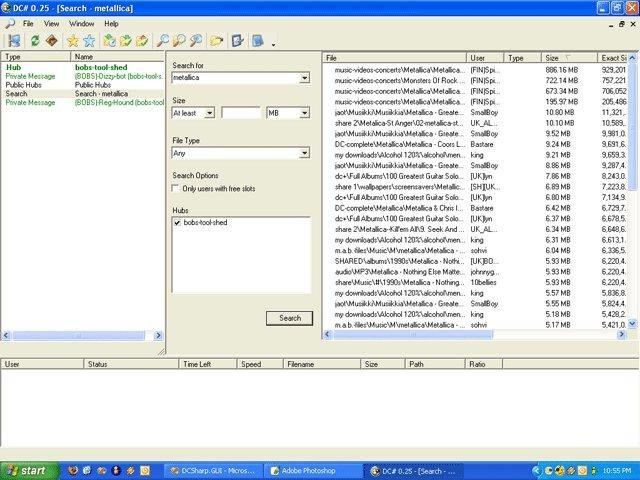The height and width of the screenshot is (480, 640).
Task: Click the blue star toolbar icon
Action: (89, 41)
